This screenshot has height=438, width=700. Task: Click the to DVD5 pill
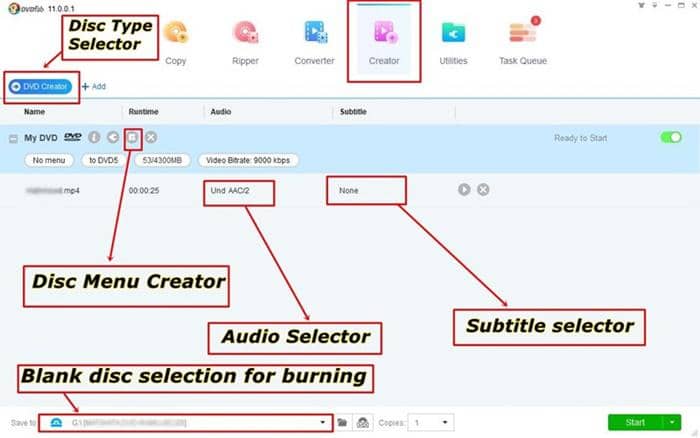(104, 160)
